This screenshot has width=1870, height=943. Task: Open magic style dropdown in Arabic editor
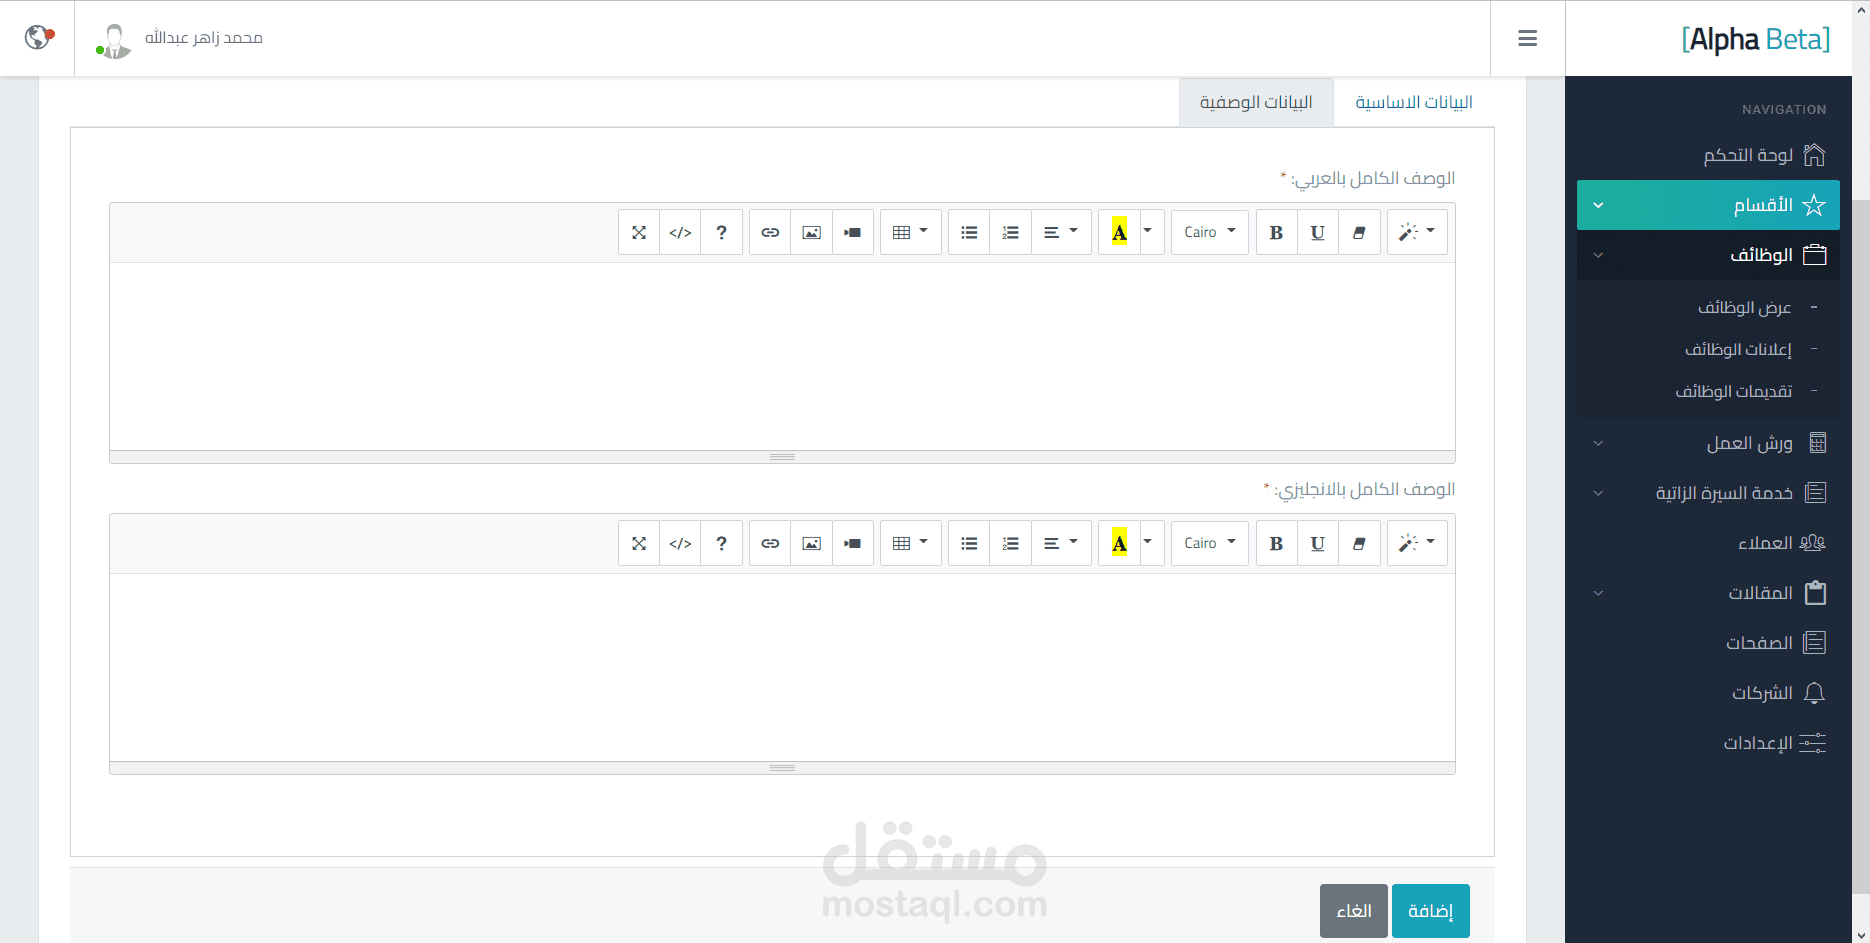[1417, 232]
